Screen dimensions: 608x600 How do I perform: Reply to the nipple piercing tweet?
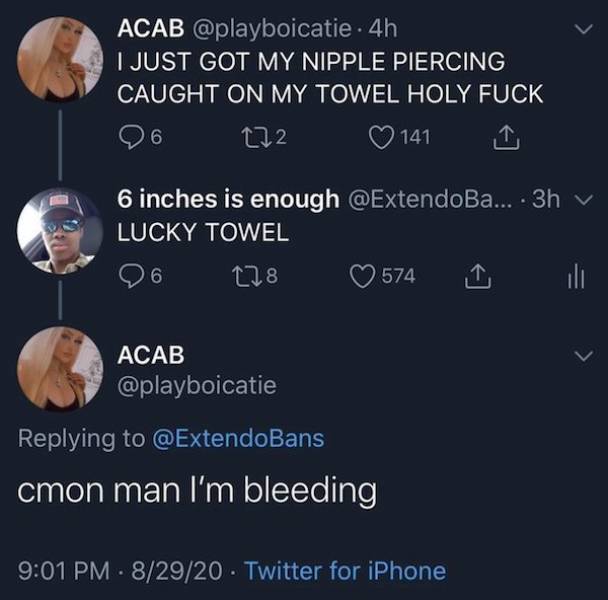coord(129,137)
